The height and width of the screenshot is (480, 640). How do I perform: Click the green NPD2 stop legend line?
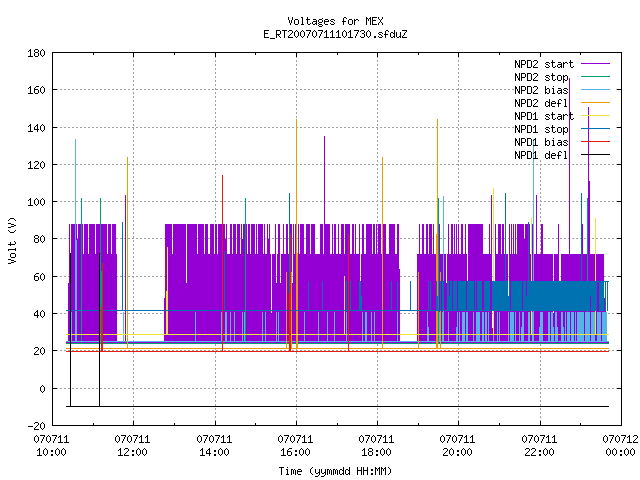595,76
